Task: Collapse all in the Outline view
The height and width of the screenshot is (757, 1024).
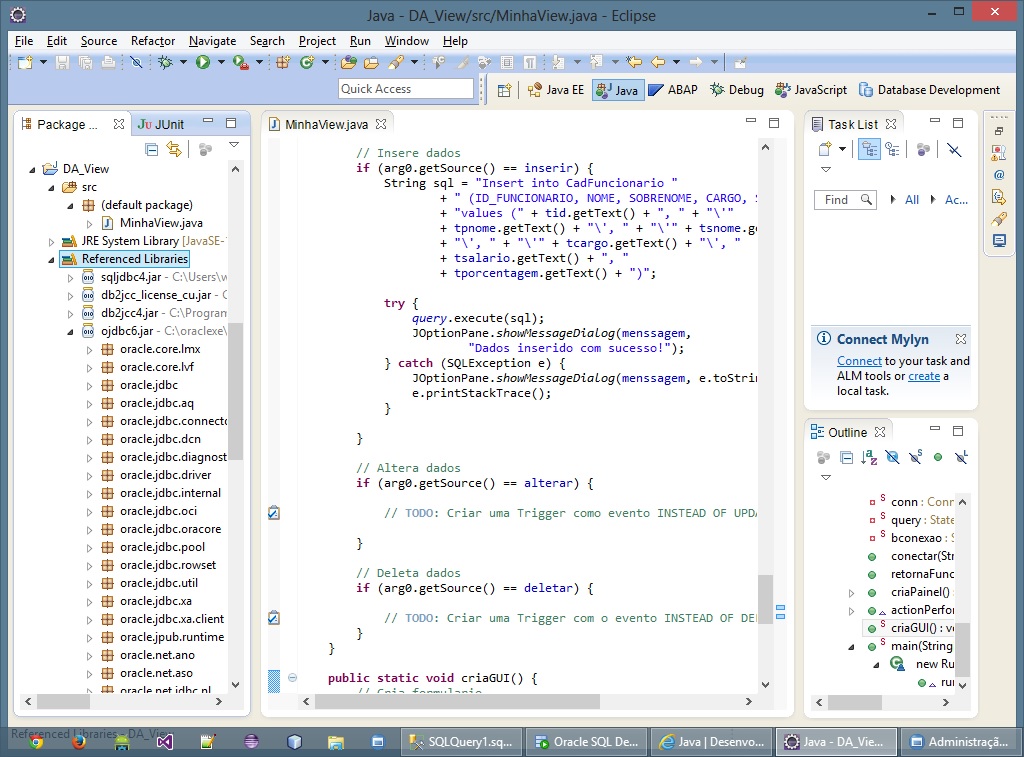Action: click(846, 457)
